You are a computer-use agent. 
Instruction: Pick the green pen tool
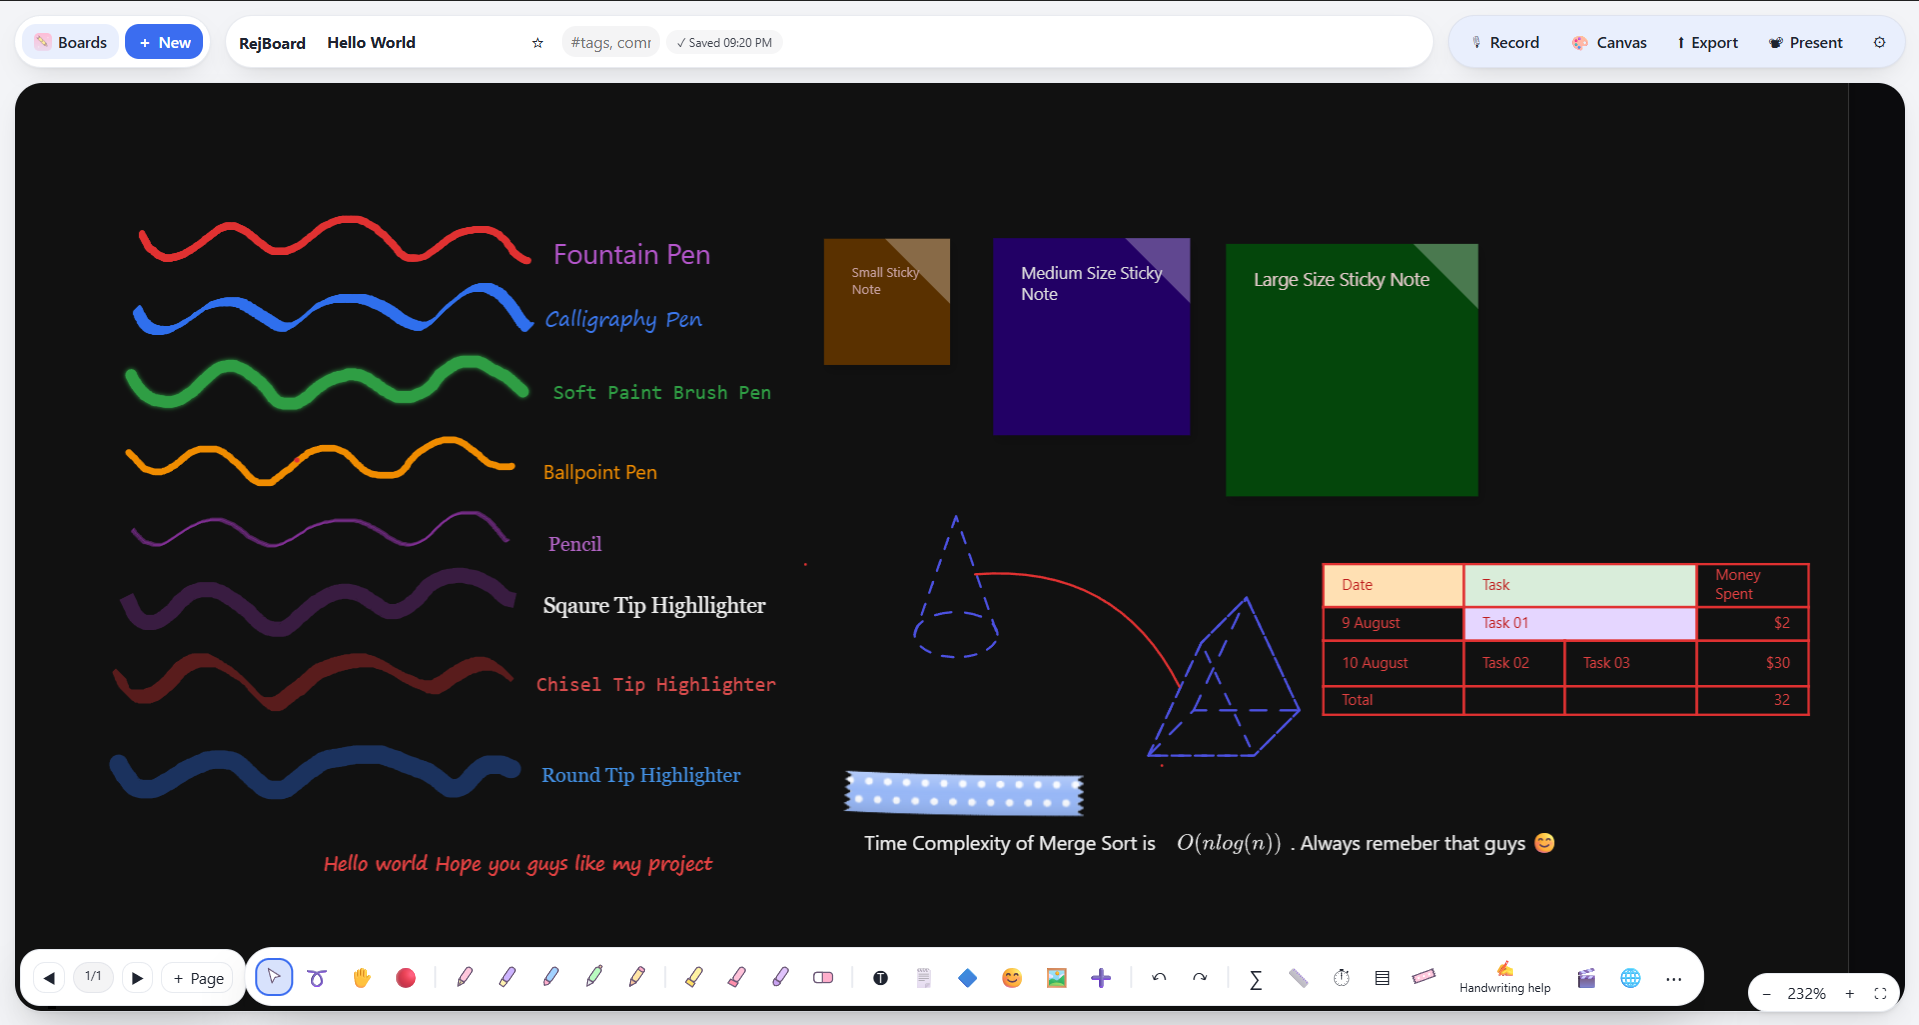(x=594, y=977)
